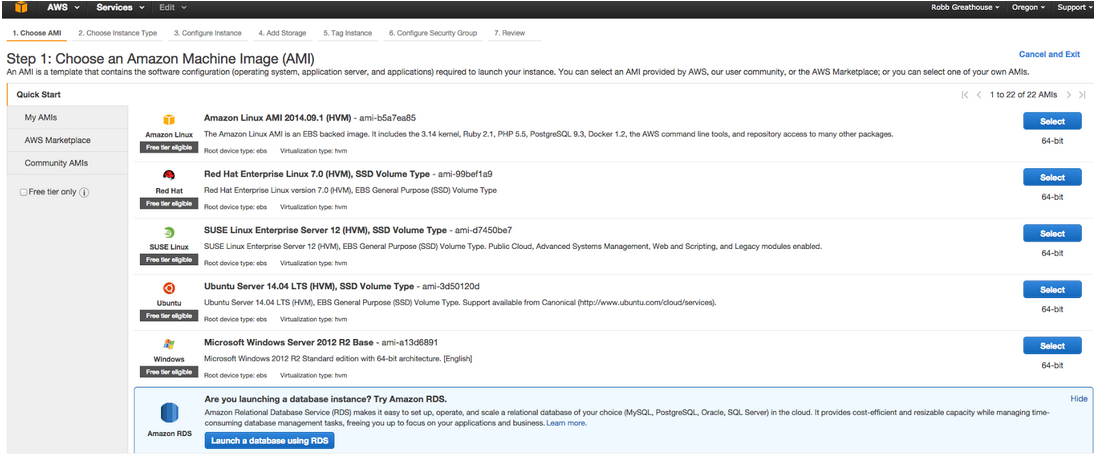
Task: Open the Services dropdown menu
Action: [120, 7]
